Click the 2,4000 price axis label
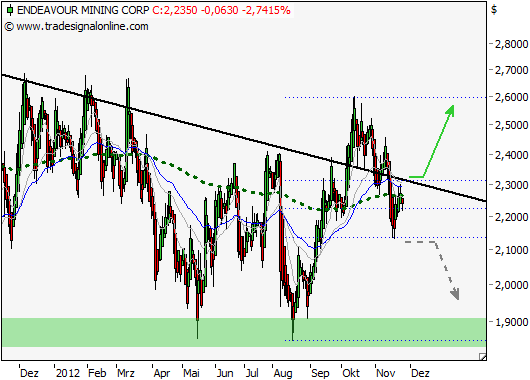 point(511,155)
